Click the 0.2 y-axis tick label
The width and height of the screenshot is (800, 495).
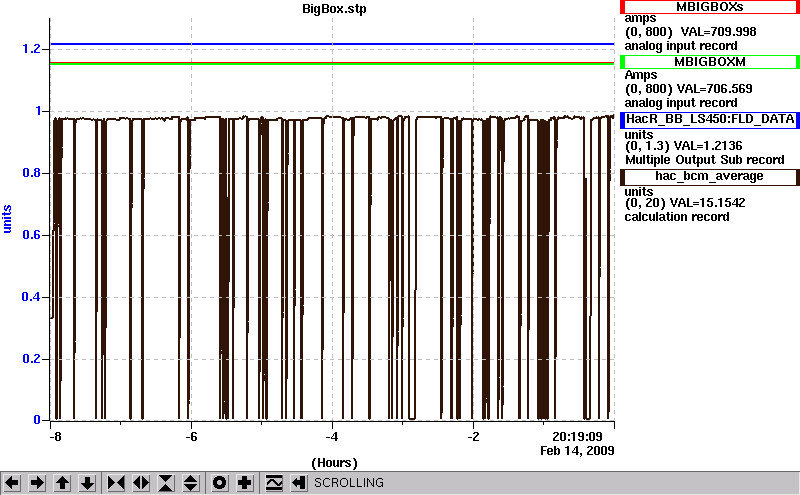click(31, 359)
